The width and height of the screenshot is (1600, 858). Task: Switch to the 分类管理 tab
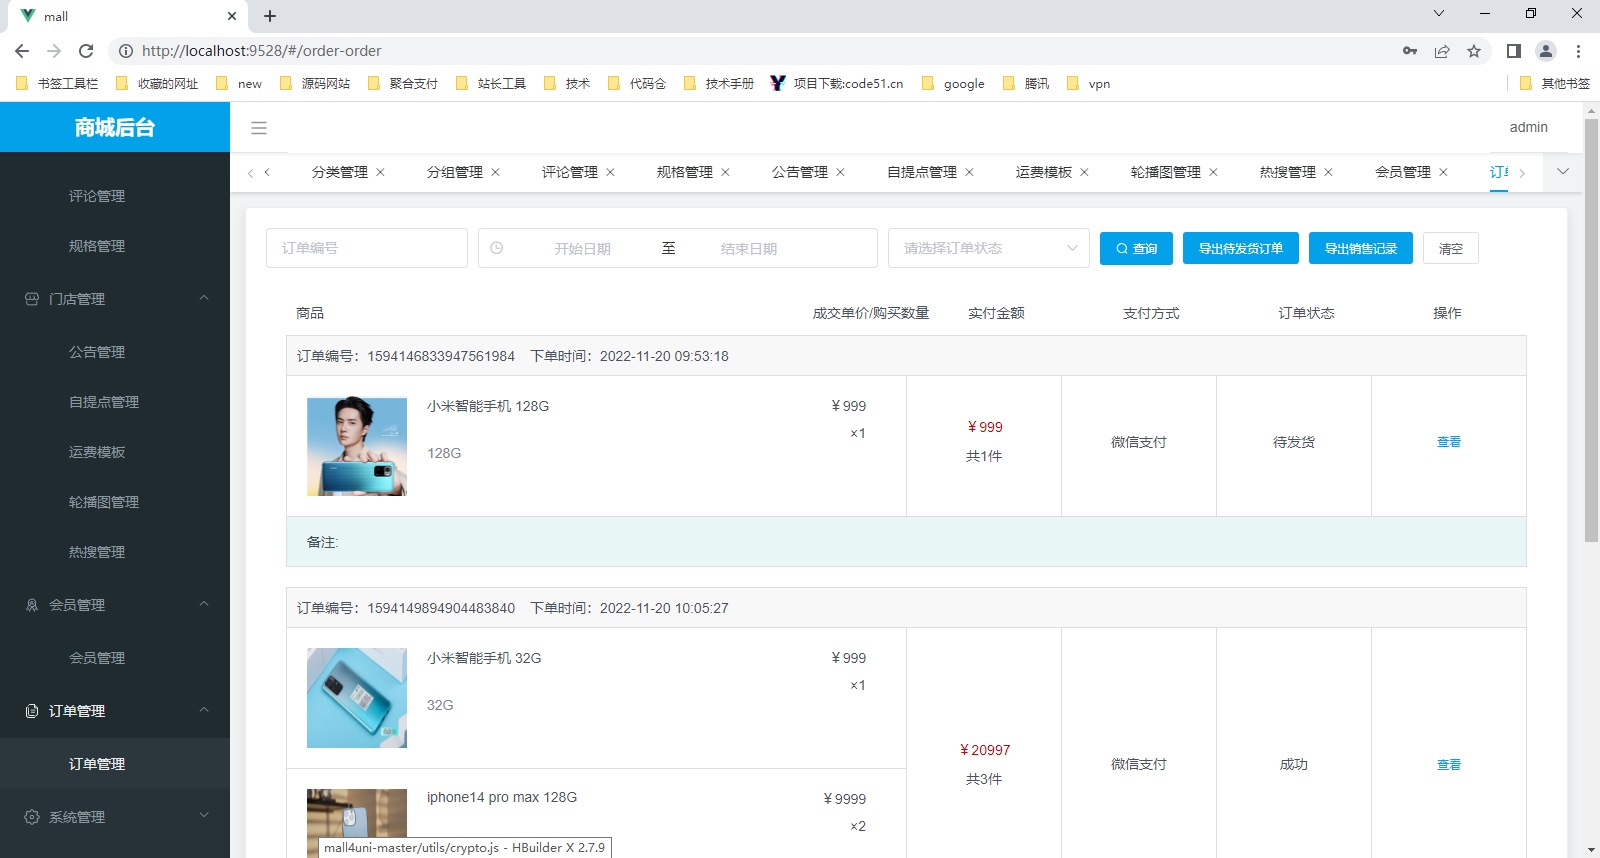click(339, 172)
